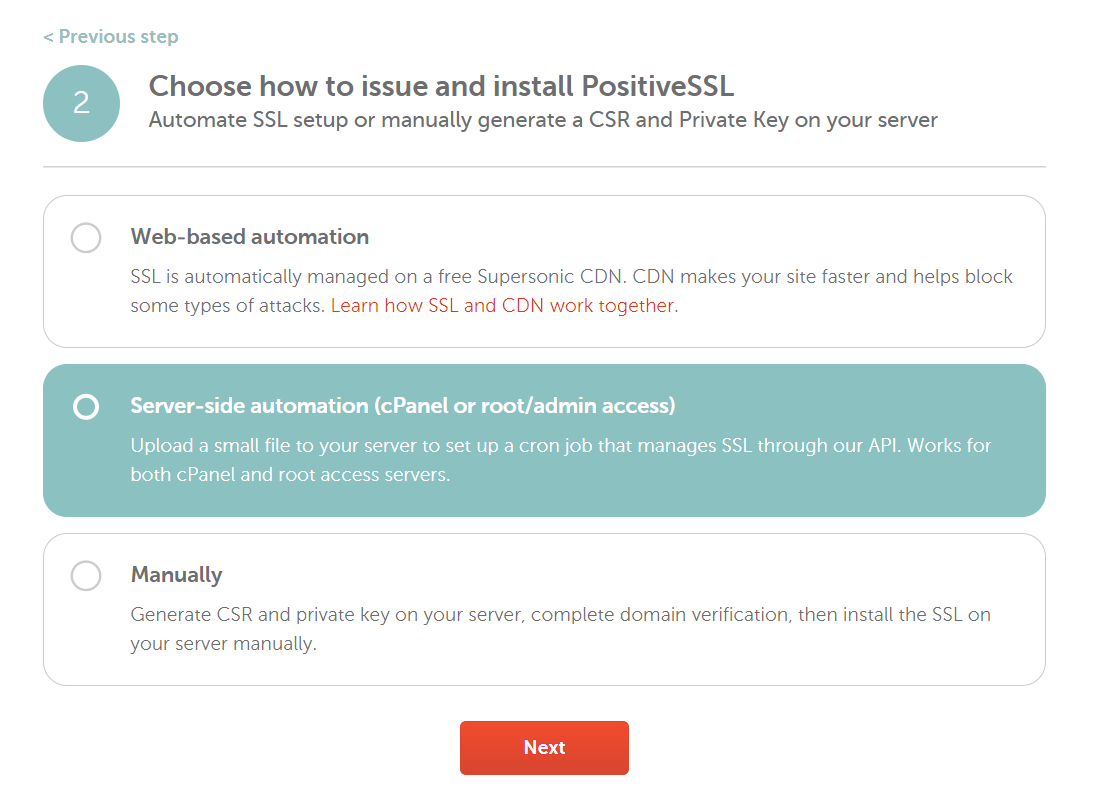
Task: Click the cron job description in the teal card
Action: tap(560, 445)
